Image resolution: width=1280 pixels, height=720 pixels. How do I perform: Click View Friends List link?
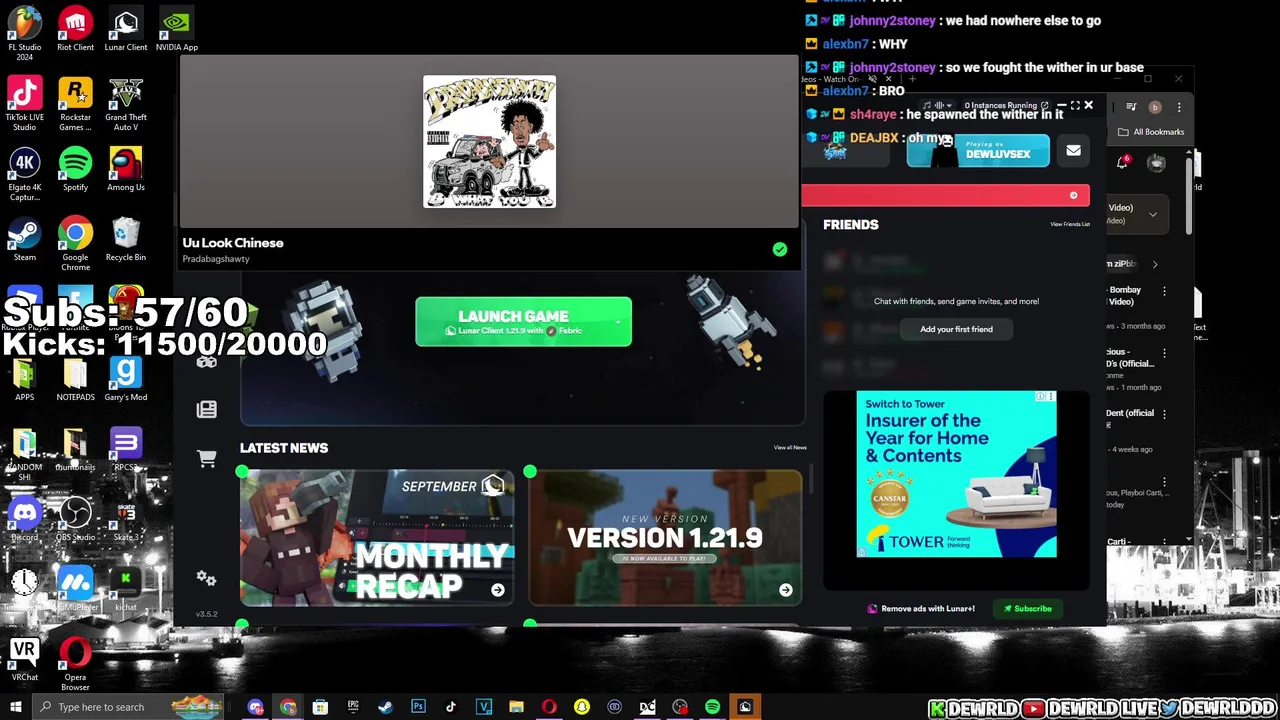pyautogui.click(x=1069, y=225)
